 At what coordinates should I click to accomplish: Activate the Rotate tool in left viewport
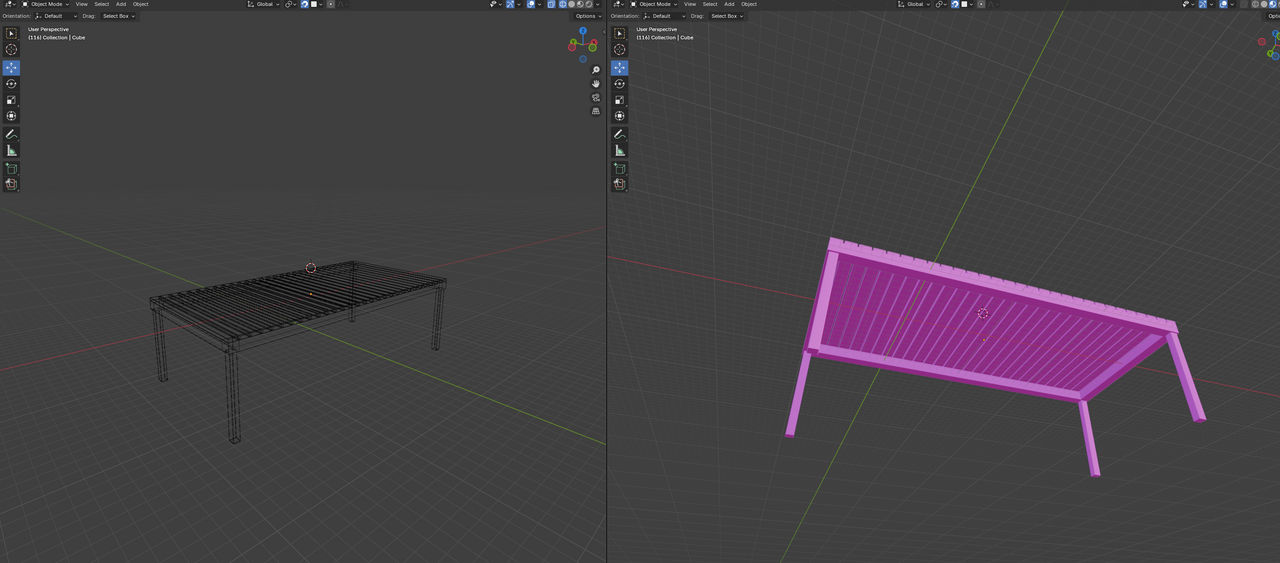(x=11, y=84)
